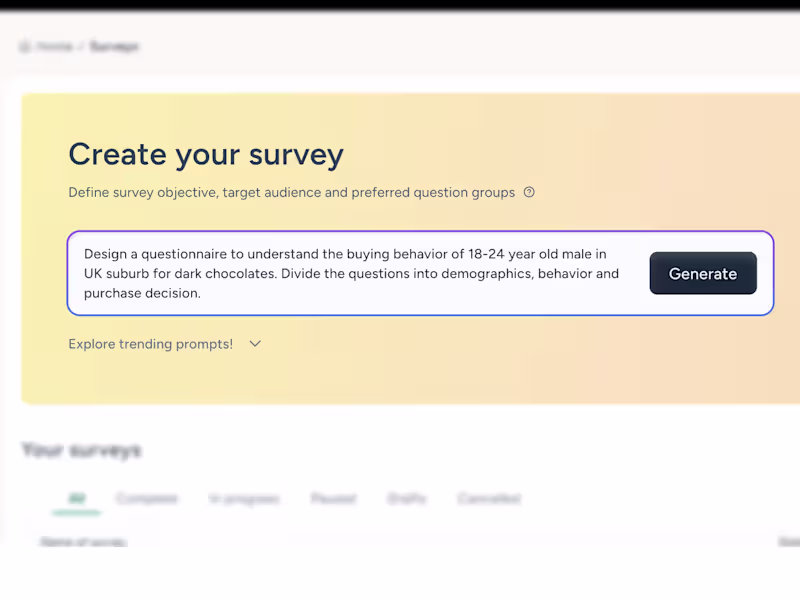Select the All tab under Your surveys

76,499
